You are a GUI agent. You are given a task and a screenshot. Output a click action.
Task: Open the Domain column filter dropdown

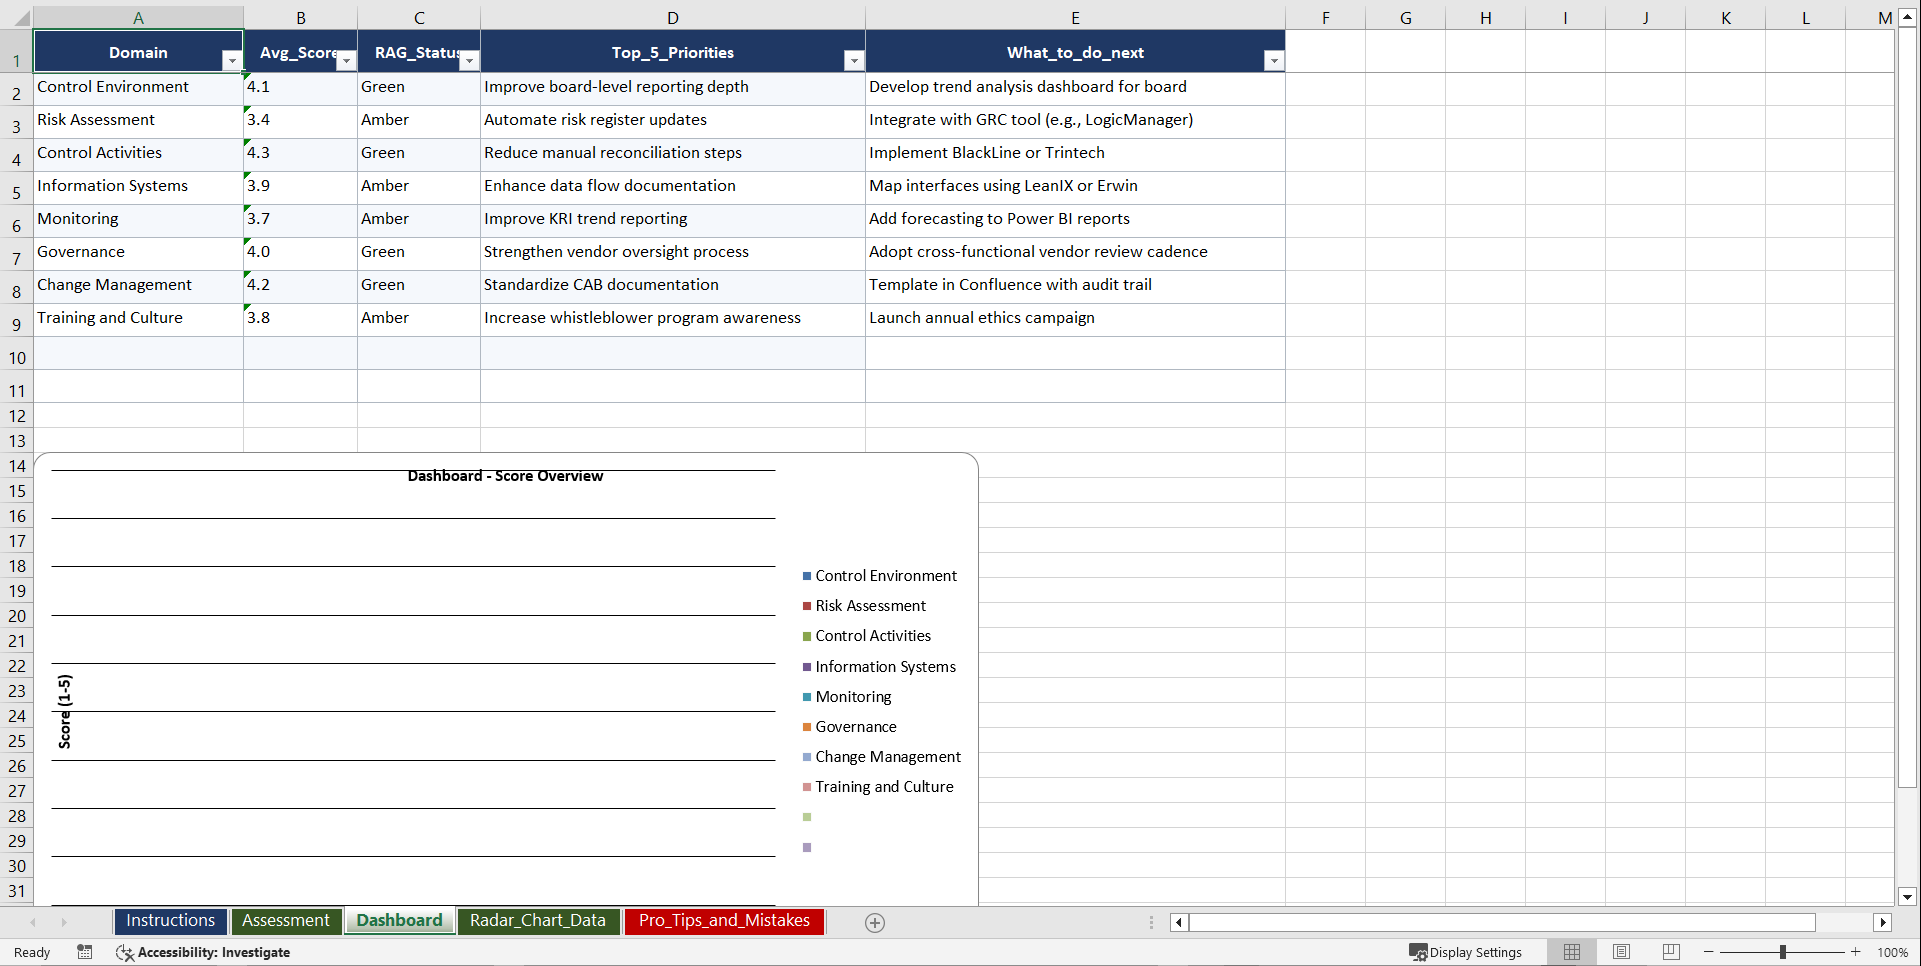coord(232,60)
